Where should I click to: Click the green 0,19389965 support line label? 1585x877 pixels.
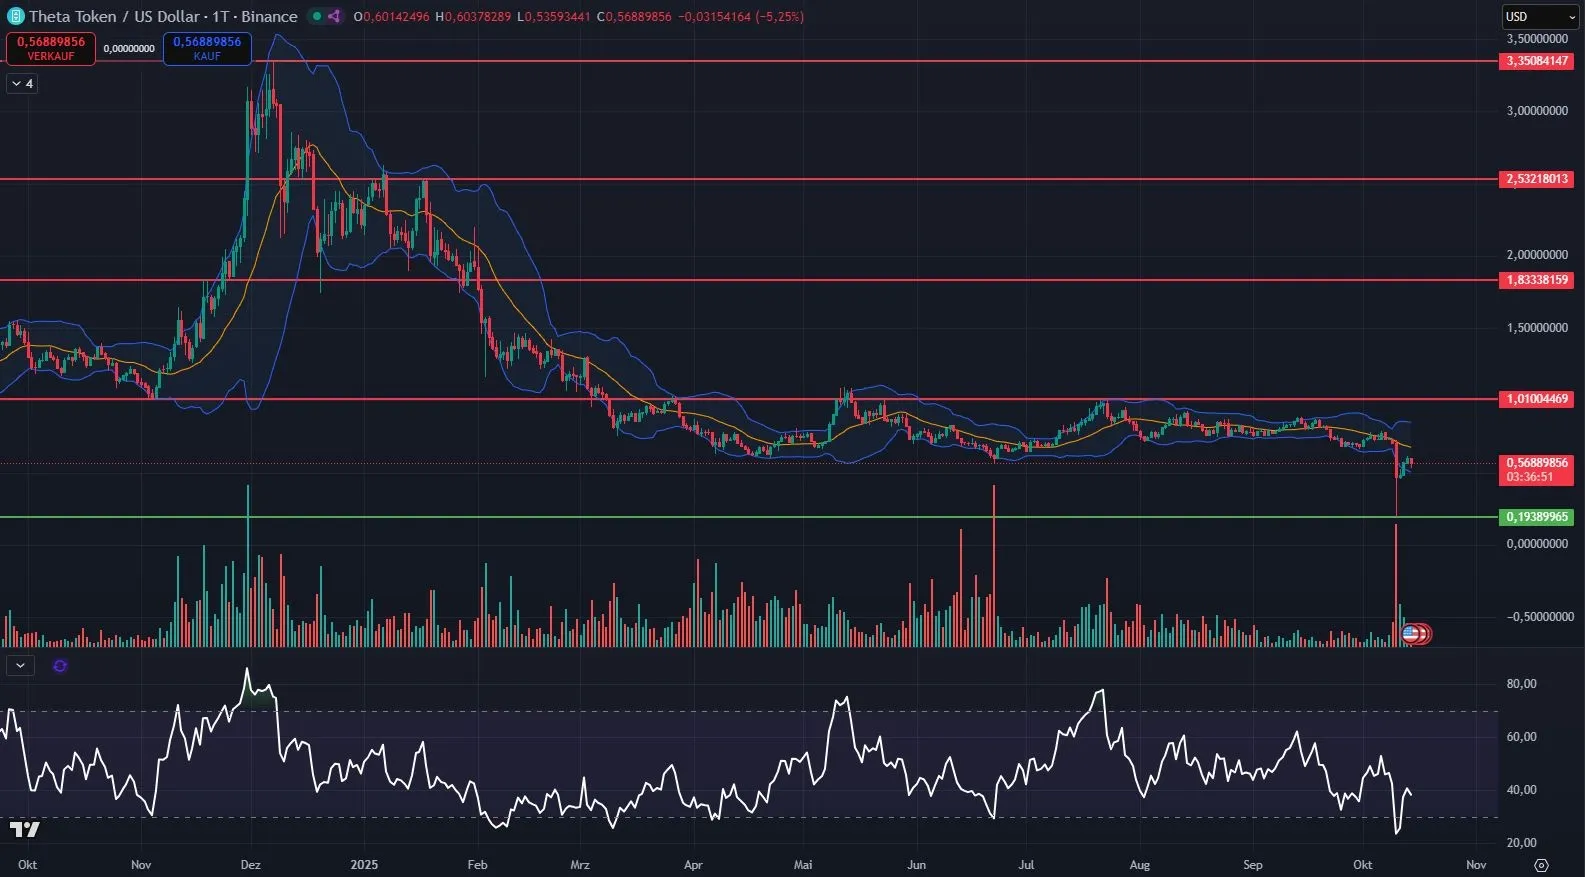[1537, 517]
